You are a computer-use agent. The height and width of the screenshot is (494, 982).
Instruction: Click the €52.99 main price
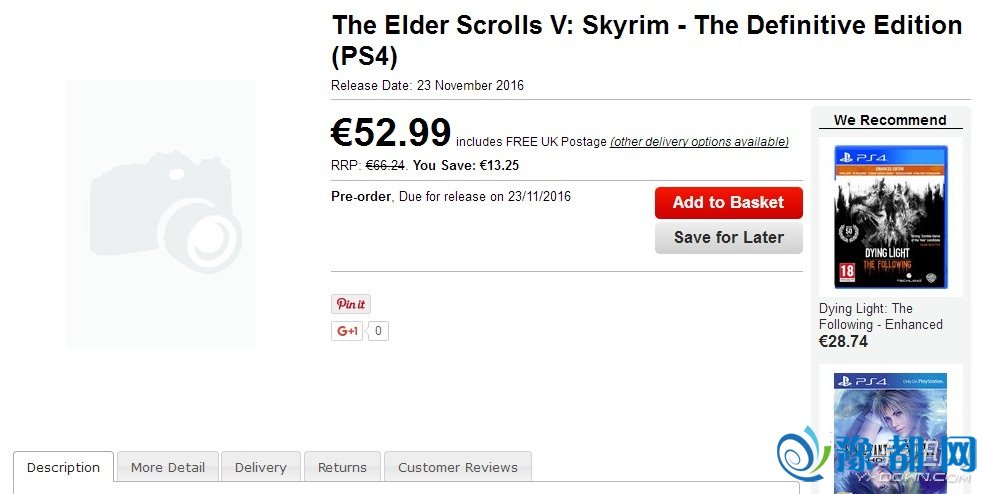click(391, 133)
